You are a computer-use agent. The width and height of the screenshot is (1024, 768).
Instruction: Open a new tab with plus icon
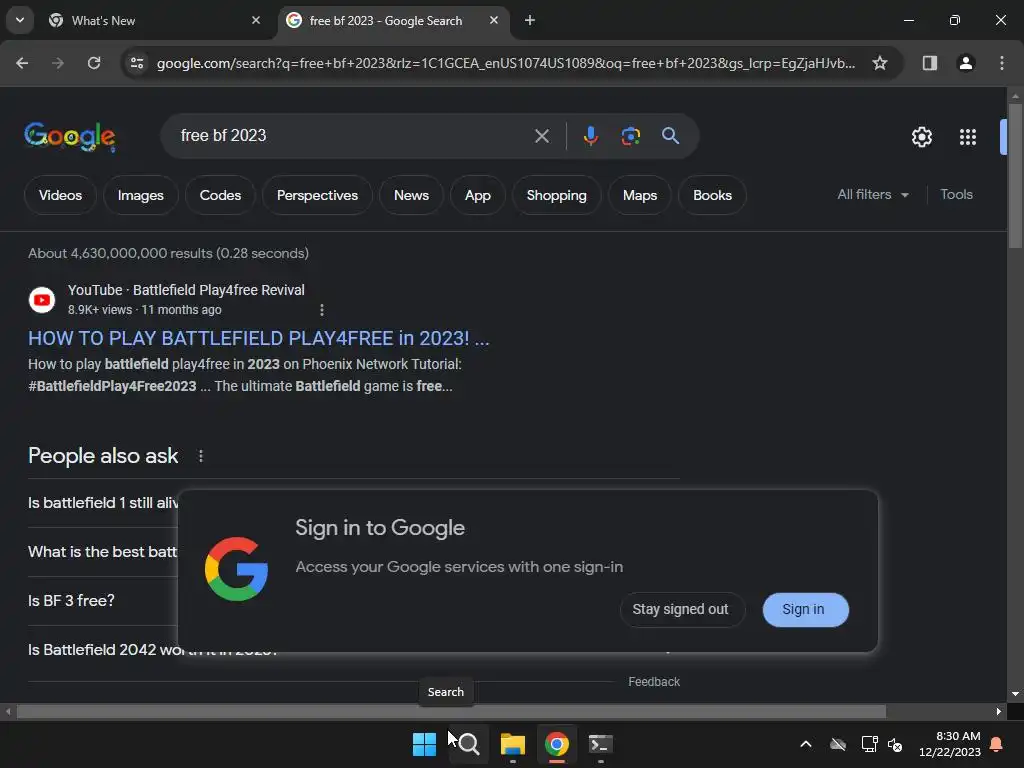click(530, 20)
